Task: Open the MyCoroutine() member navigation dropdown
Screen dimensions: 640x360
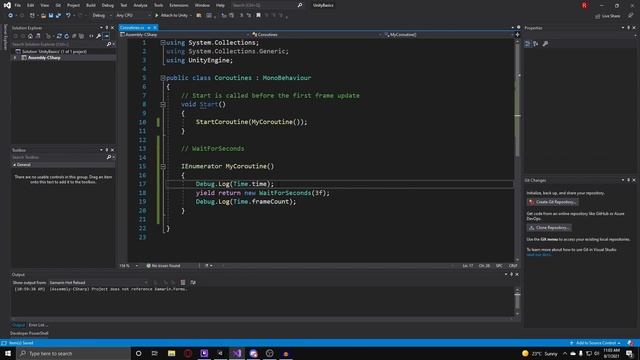Action: coord(449,35)
